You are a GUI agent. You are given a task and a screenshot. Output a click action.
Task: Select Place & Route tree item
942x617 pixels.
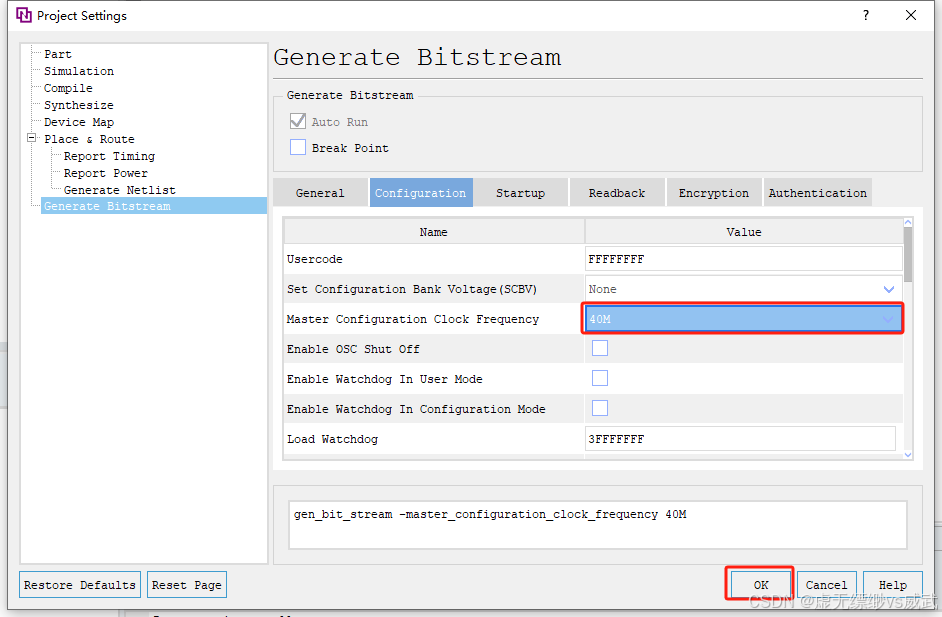[x=89, y=139]
